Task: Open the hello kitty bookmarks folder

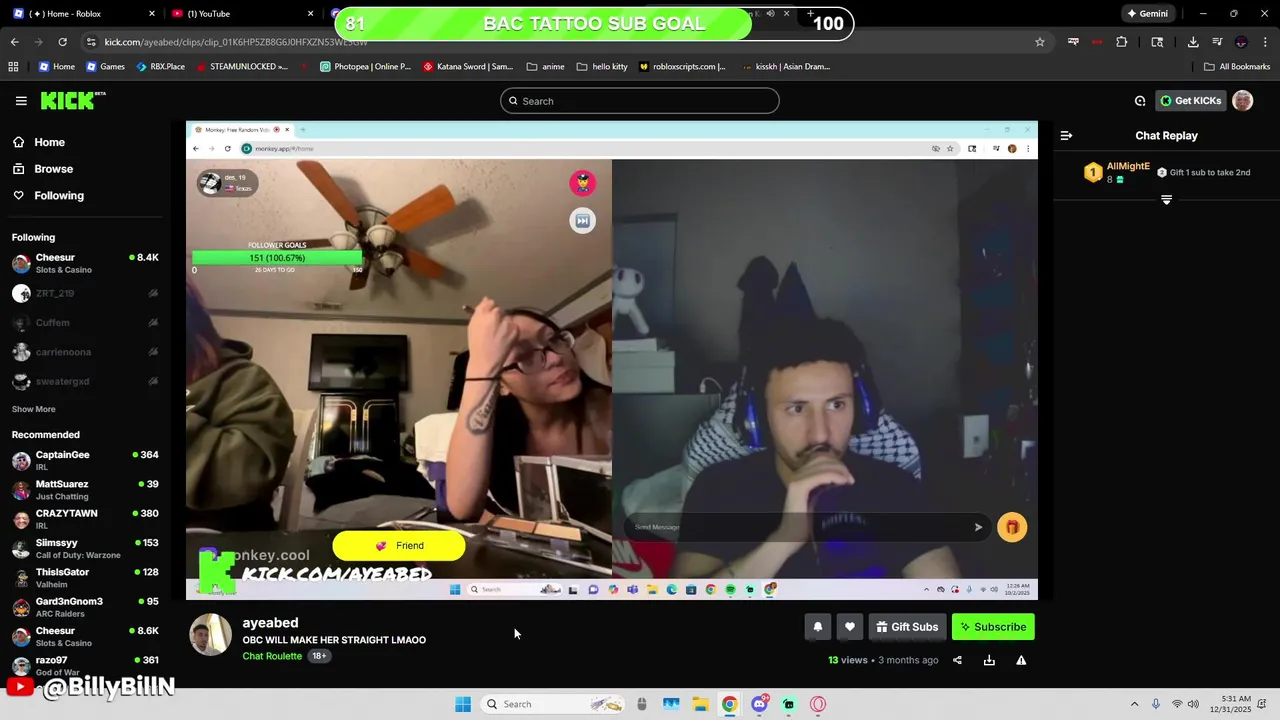Action: click(x=601, y=67)
